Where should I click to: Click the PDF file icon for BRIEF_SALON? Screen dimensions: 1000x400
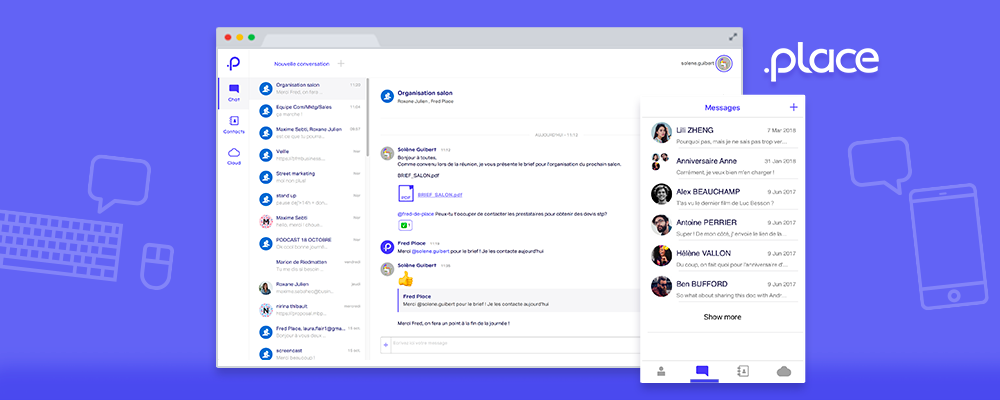click(406, 195)
